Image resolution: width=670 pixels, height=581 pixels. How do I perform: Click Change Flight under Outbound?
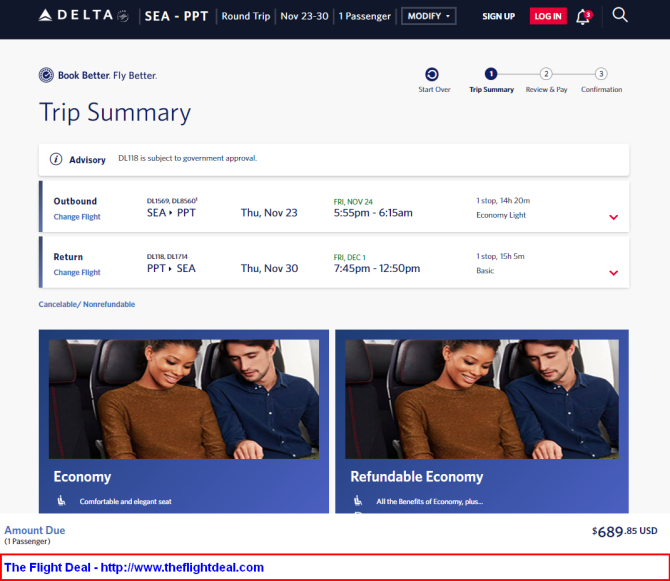pyautogui.click(x=77, y=217)
